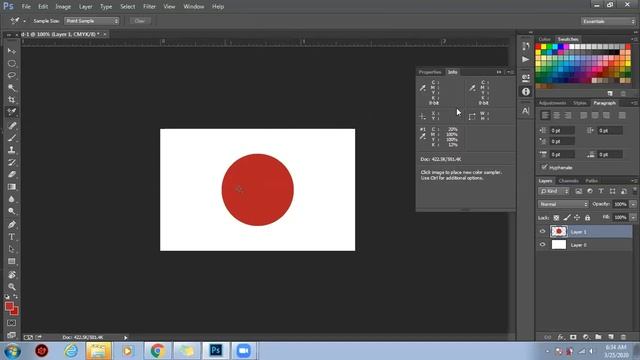Open the status bar info arrow
640x360 pixels.
(x=125, y=338)
